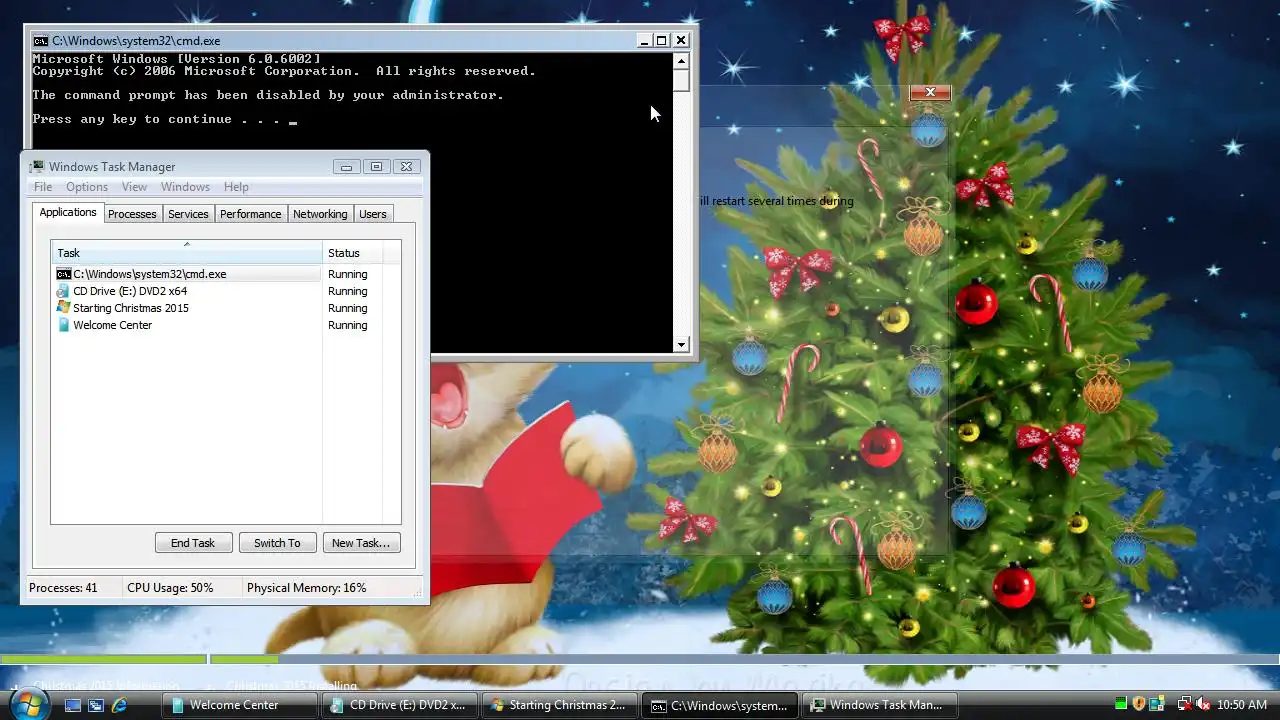Click Processes: 41 in the status bar

[63, 588]
